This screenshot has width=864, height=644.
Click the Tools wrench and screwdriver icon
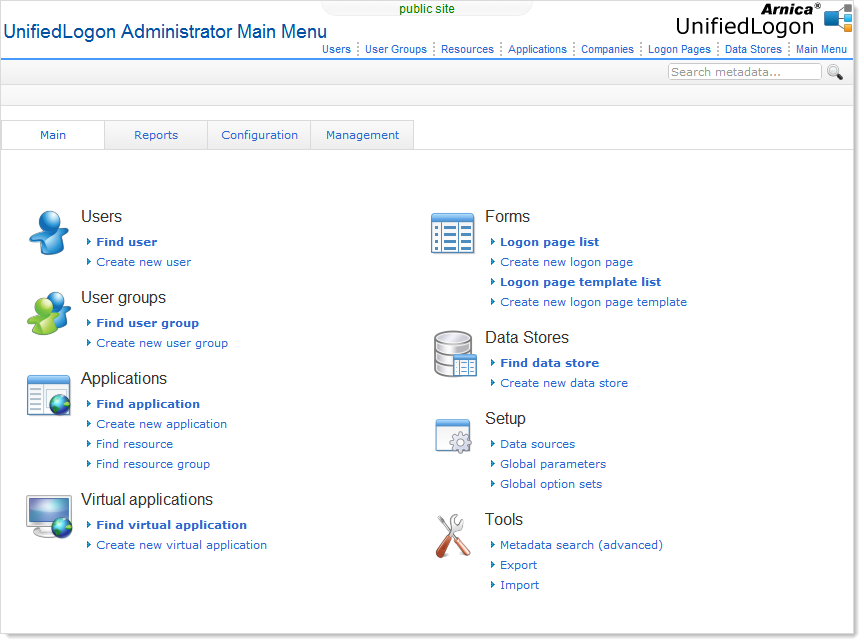(x=453, y=536)
